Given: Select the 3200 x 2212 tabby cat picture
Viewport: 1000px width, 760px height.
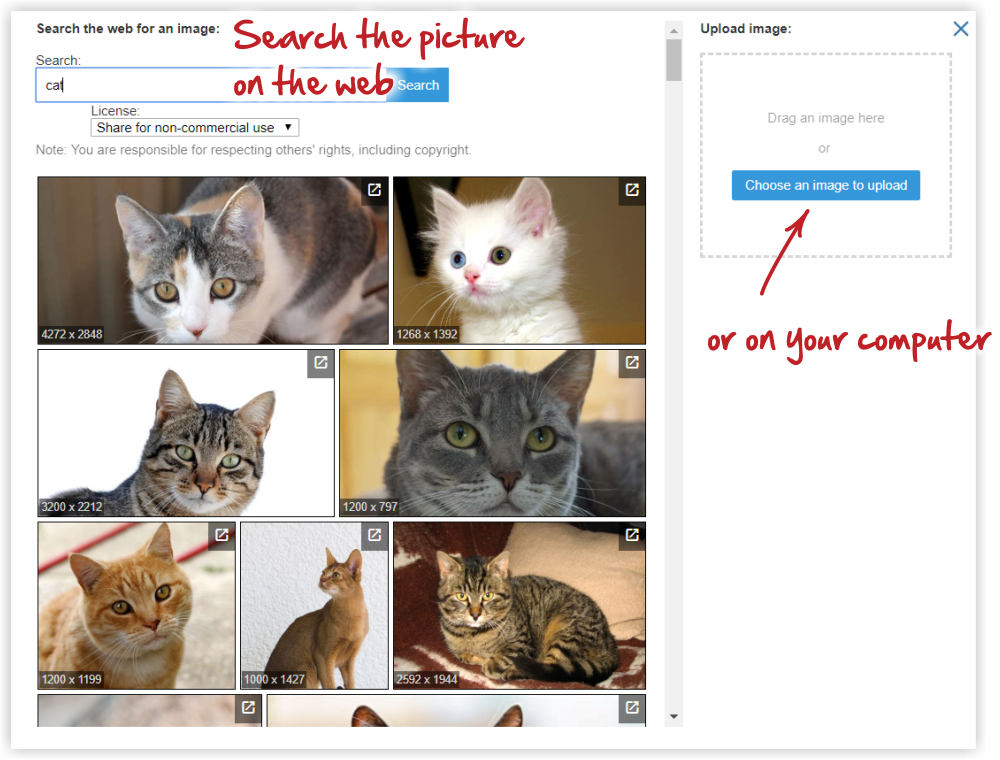Looking at the screenshot, I should (x=186, y=433).
